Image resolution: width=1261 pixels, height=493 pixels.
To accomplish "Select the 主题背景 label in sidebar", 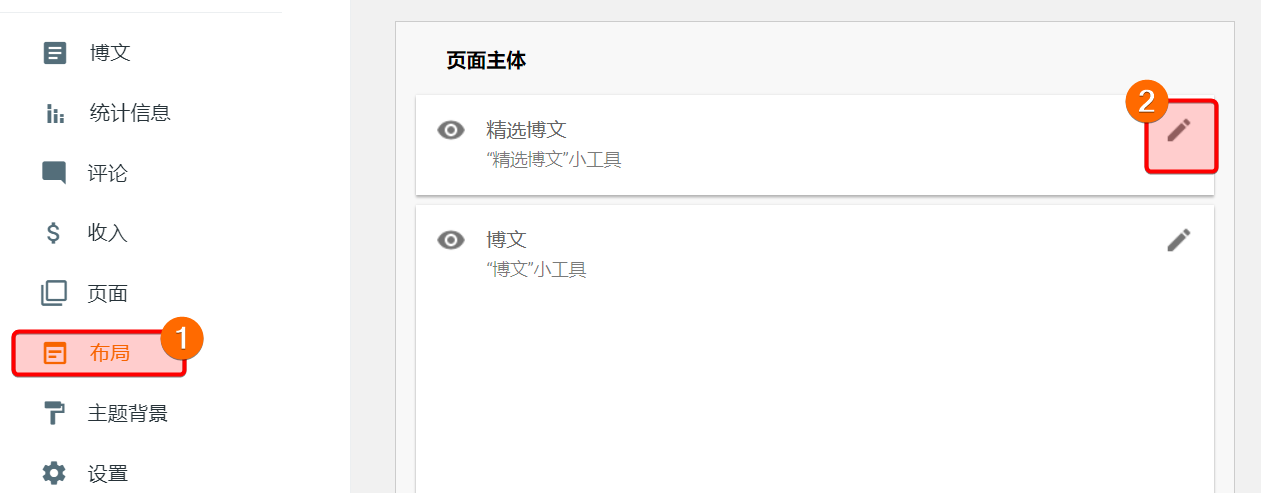I will pyautogui.click(x=128, y=413).
